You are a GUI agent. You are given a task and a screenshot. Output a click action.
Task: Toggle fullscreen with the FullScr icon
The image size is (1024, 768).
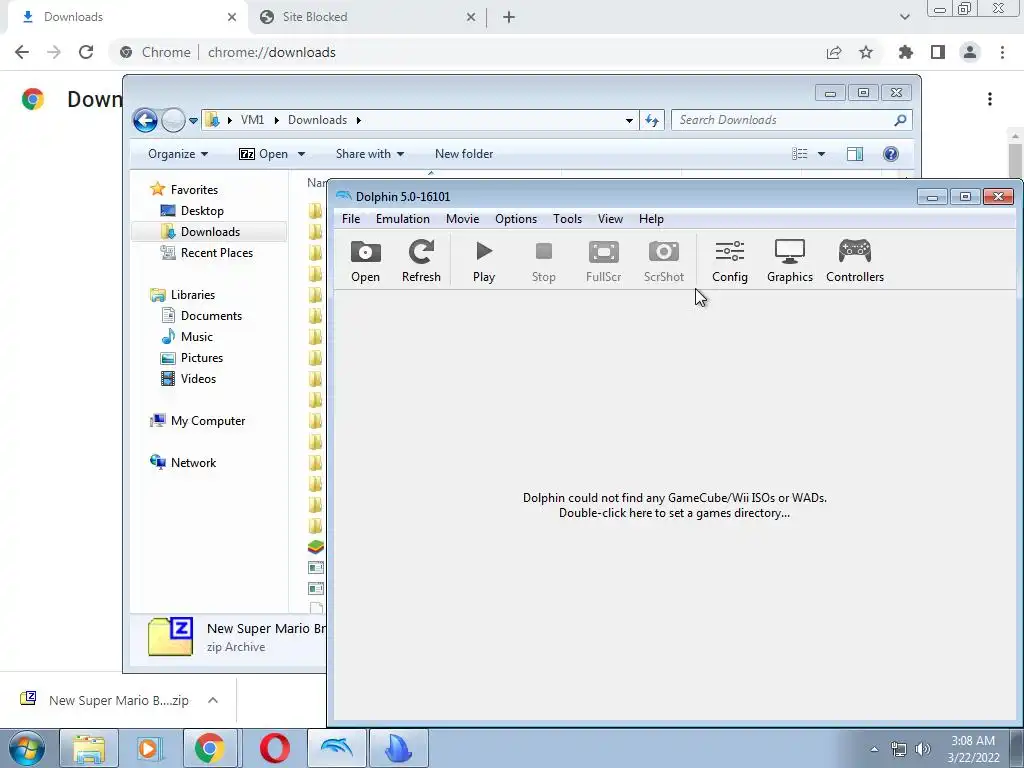pyautogui.click(x=603, y=261)
